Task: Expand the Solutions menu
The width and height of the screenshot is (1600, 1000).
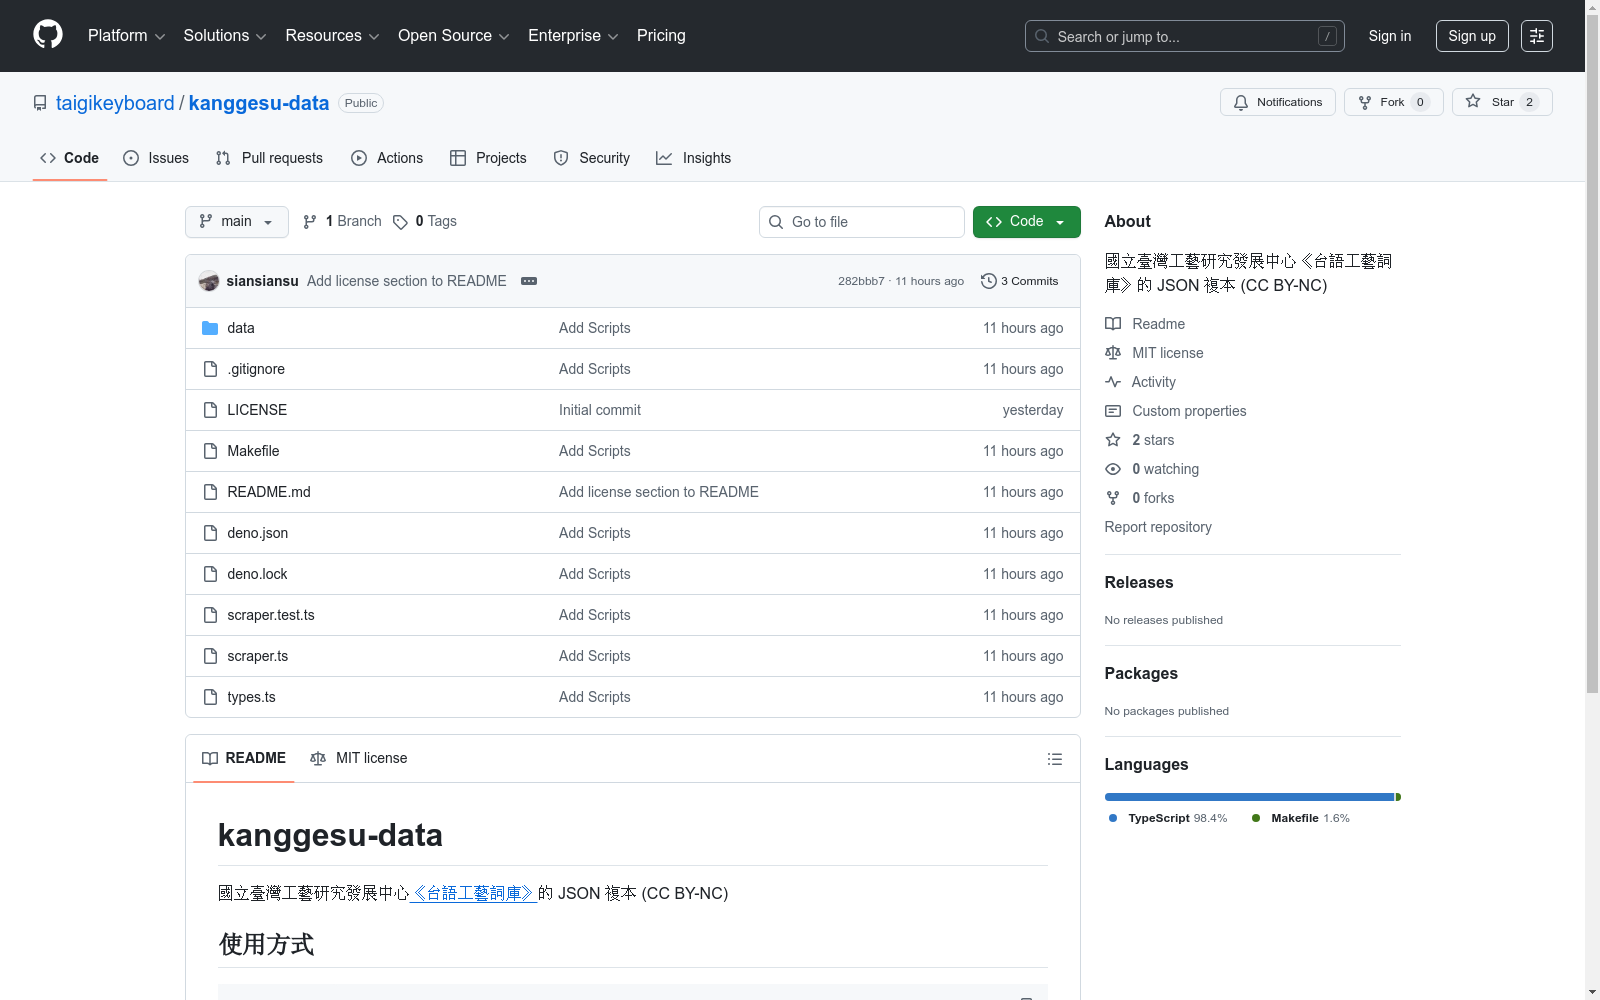Action: pos(224,36)
